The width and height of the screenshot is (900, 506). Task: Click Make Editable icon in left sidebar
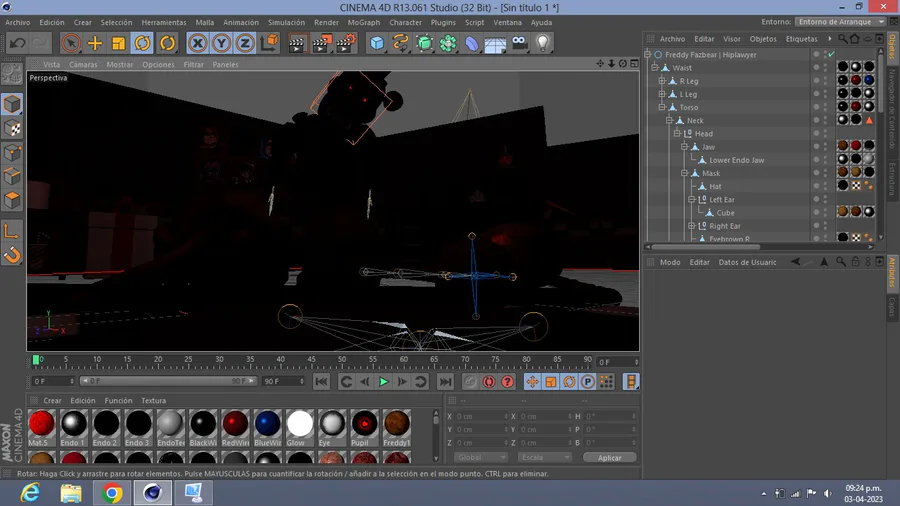coord(11,73)
